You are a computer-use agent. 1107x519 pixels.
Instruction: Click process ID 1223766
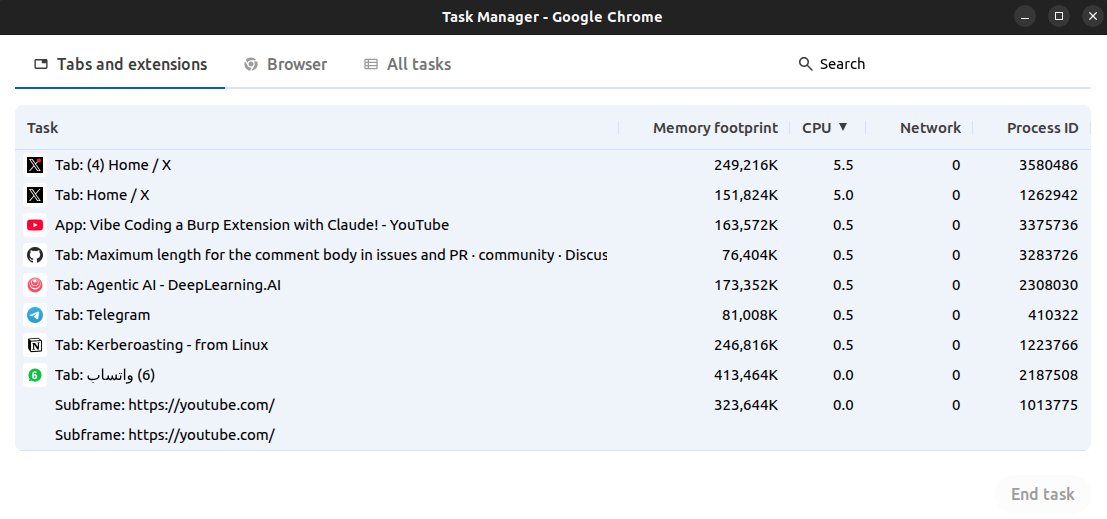coord(1048,345)
